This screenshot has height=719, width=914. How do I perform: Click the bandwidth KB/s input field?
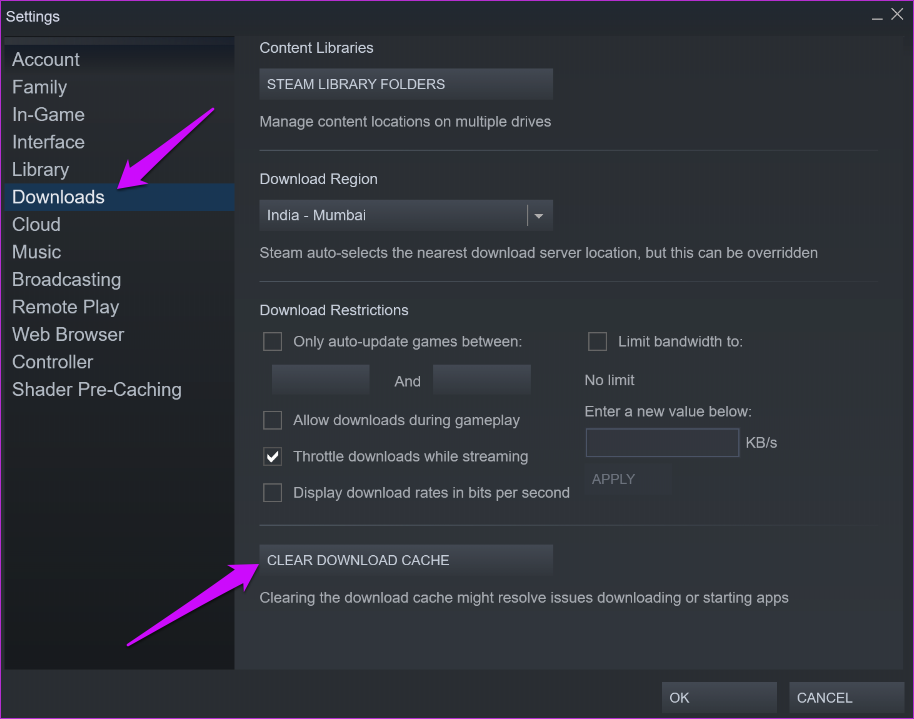pyautogui.click(x=662, y=443)
